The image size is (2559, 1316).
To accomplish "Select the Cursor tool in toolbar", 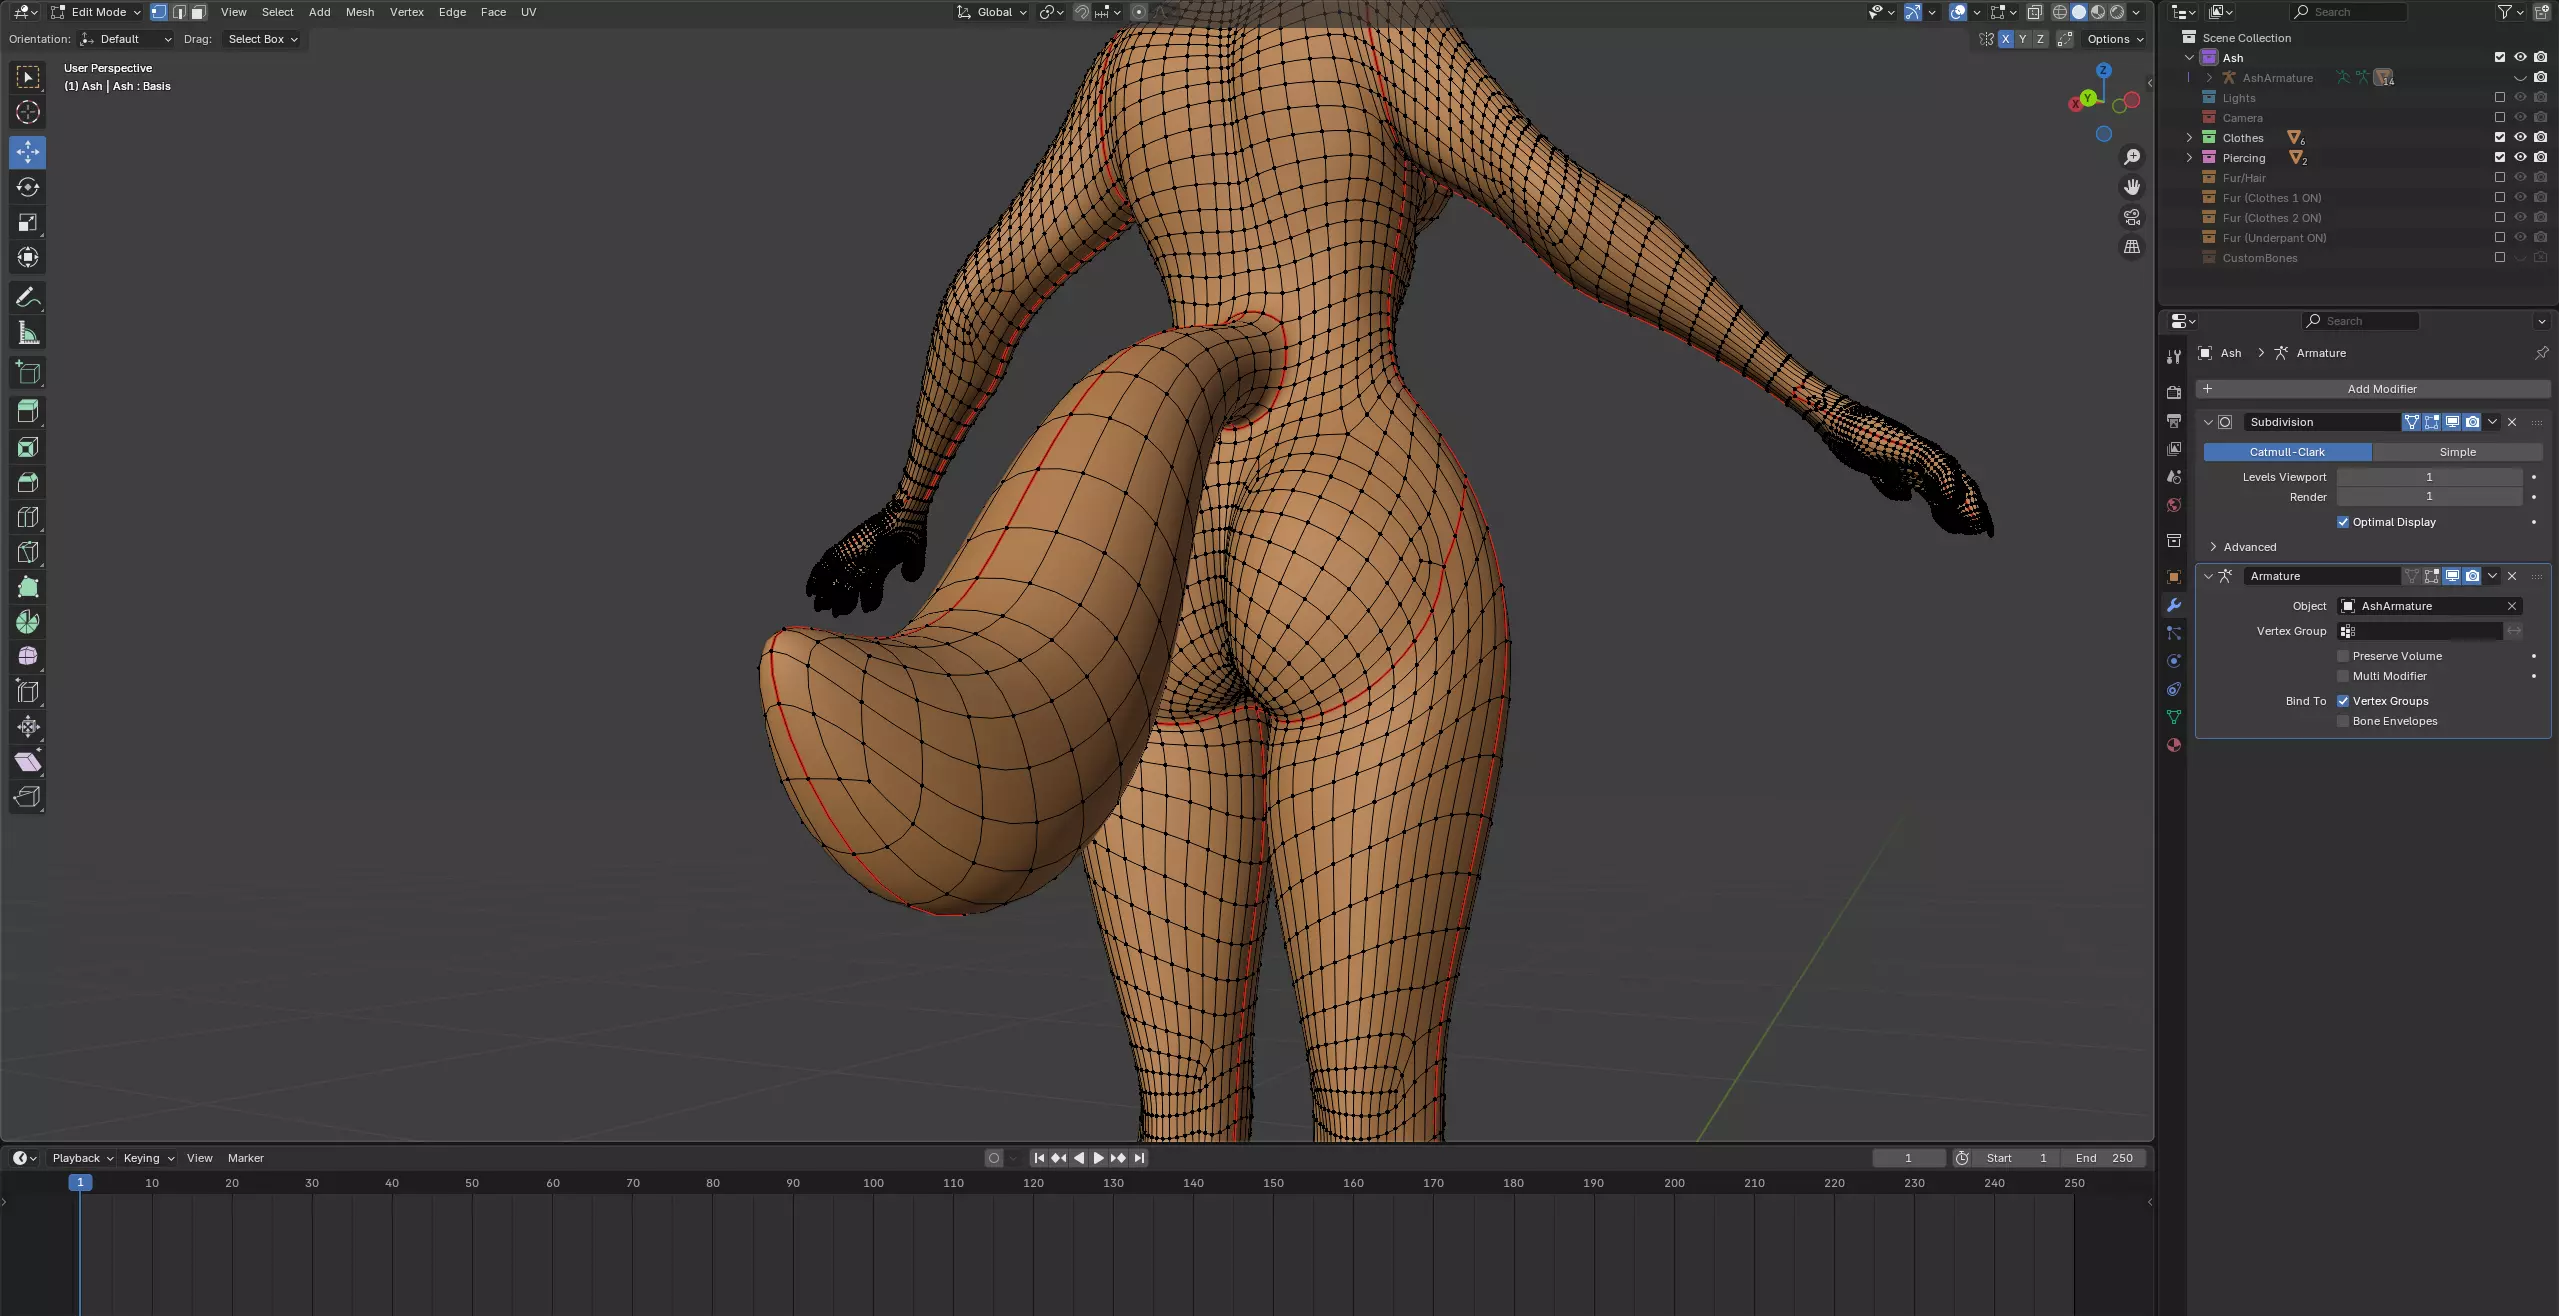I will [x=28, y=112].
